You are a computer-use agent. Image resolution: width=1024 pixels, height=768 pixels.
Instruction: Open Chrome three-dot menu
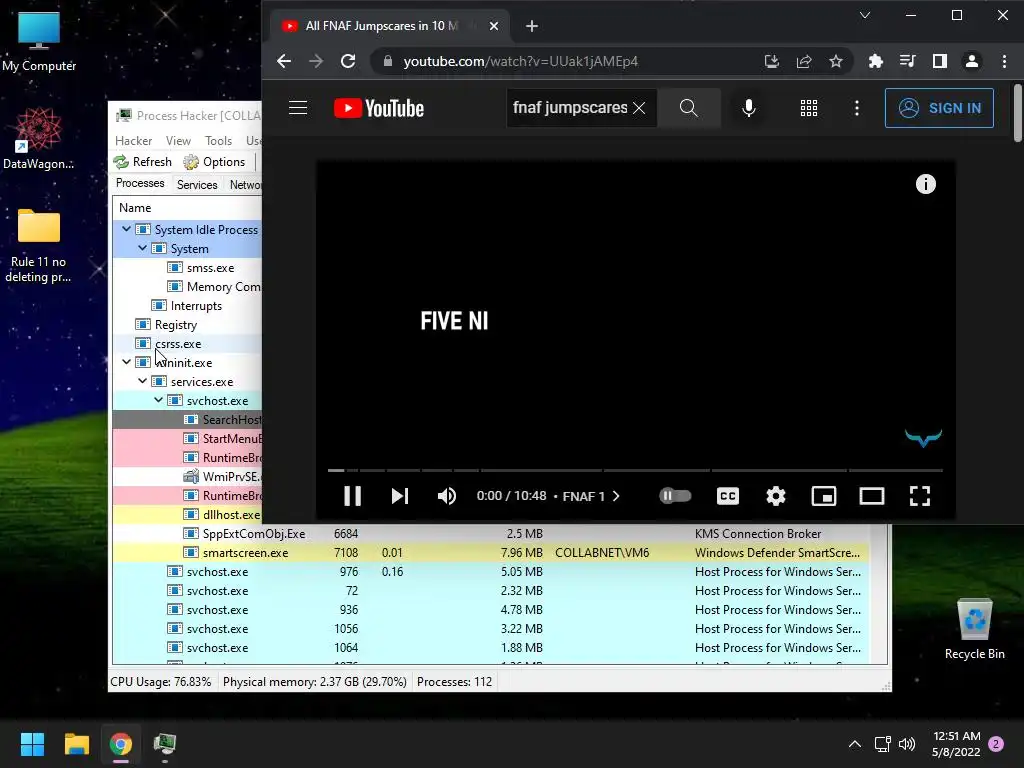pyautogui.click(x=1004, y=61)
